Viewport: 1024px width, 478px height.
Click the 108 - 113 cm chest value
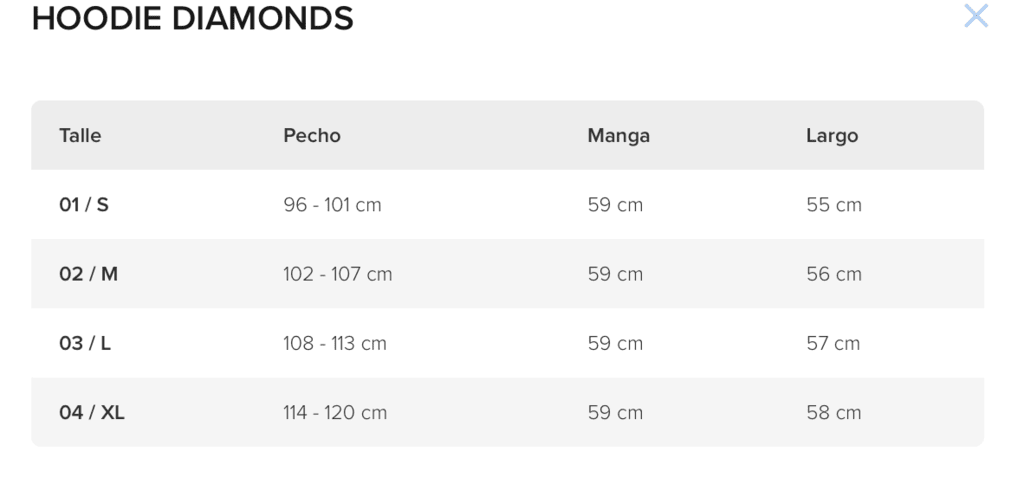pyautogui.click(x=334, y=343)
